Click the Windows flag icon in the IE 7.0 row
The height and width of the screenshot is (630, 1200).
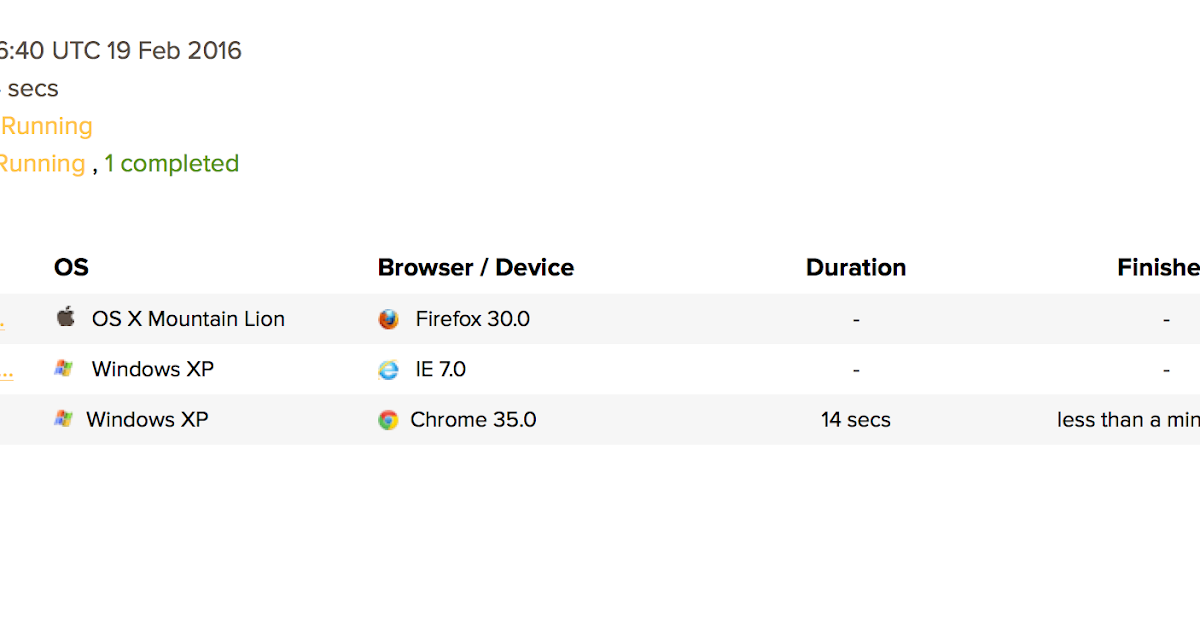(x=63, y=368)
